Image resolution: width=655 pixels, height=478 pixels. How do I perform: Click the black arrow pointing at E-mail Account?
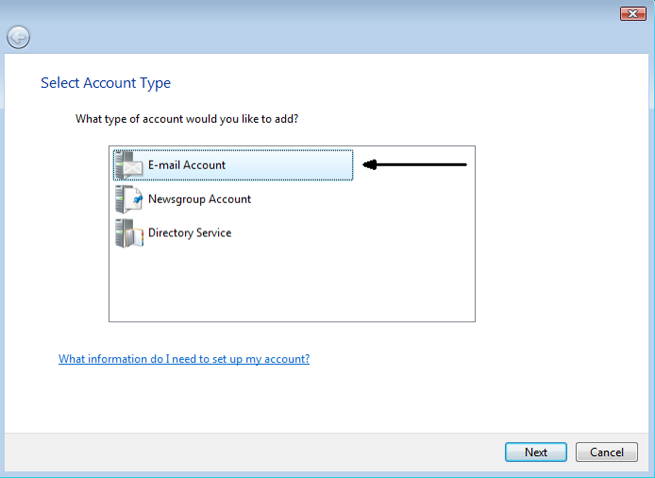[415, 164]
